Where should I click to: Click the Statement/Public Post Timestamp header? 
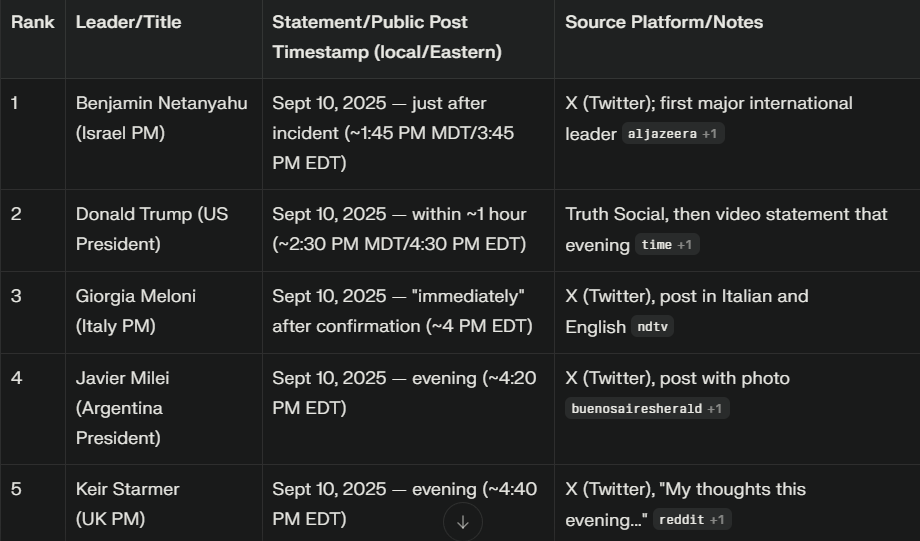tap(387, 37)
